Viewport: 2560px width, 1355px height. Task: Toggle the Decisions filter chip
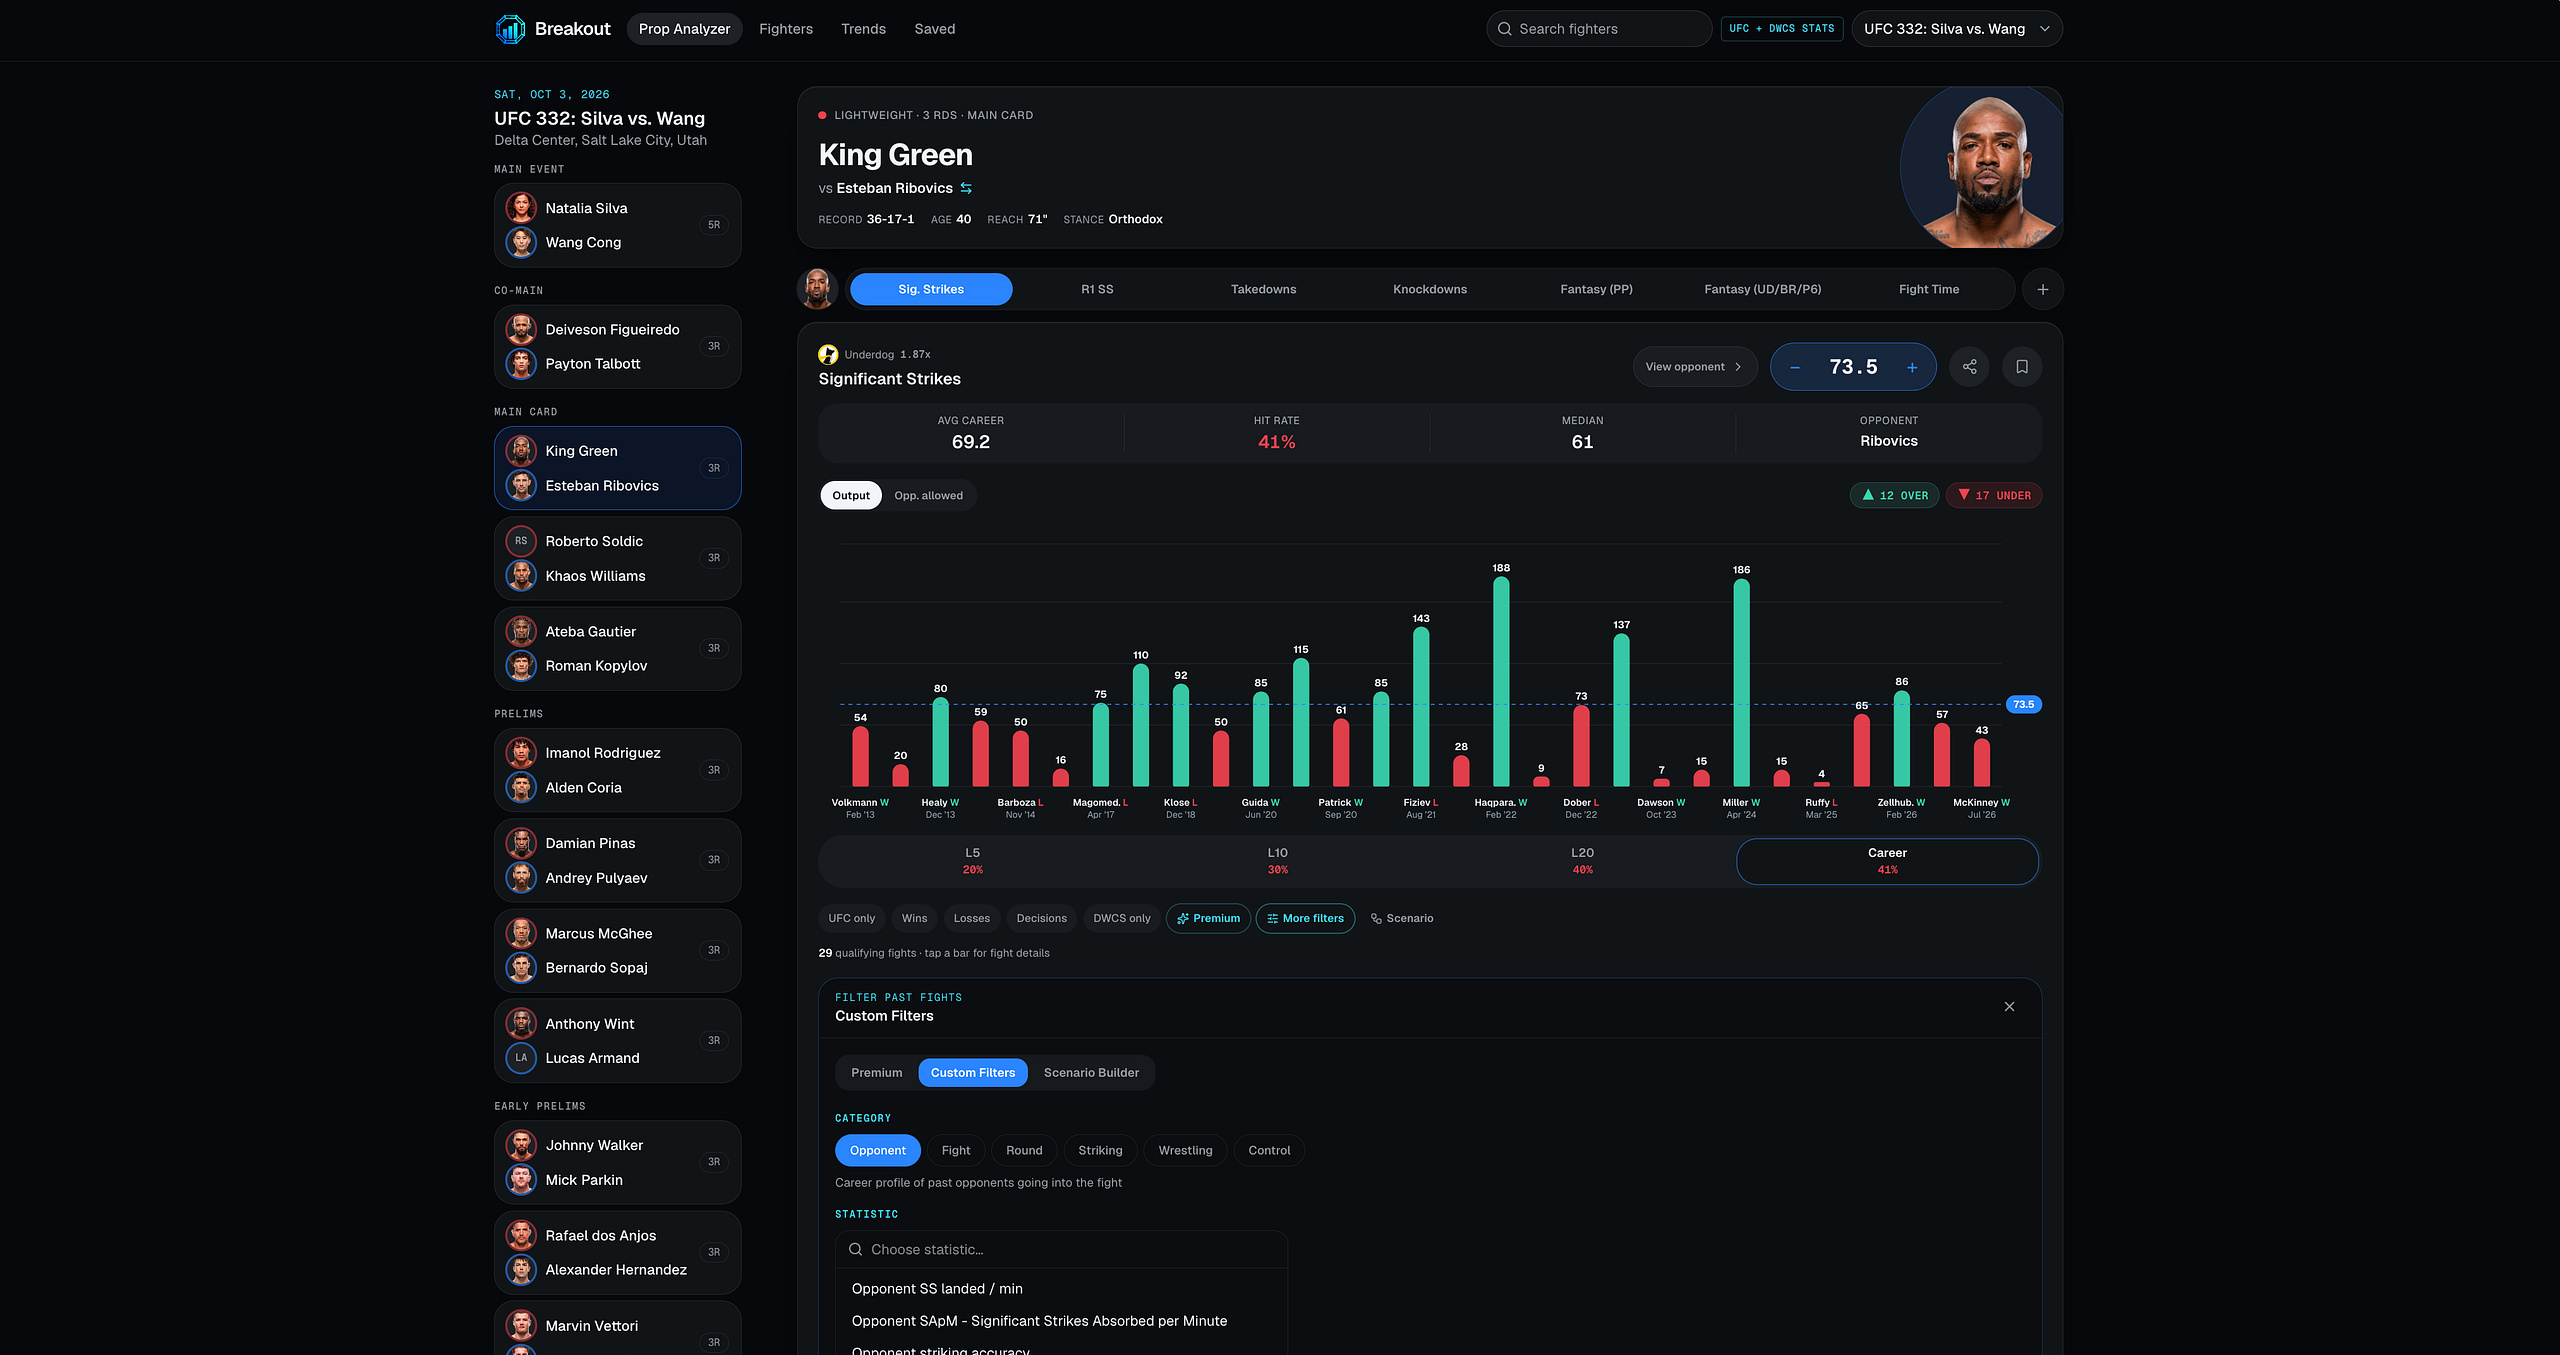point(1041,918)
